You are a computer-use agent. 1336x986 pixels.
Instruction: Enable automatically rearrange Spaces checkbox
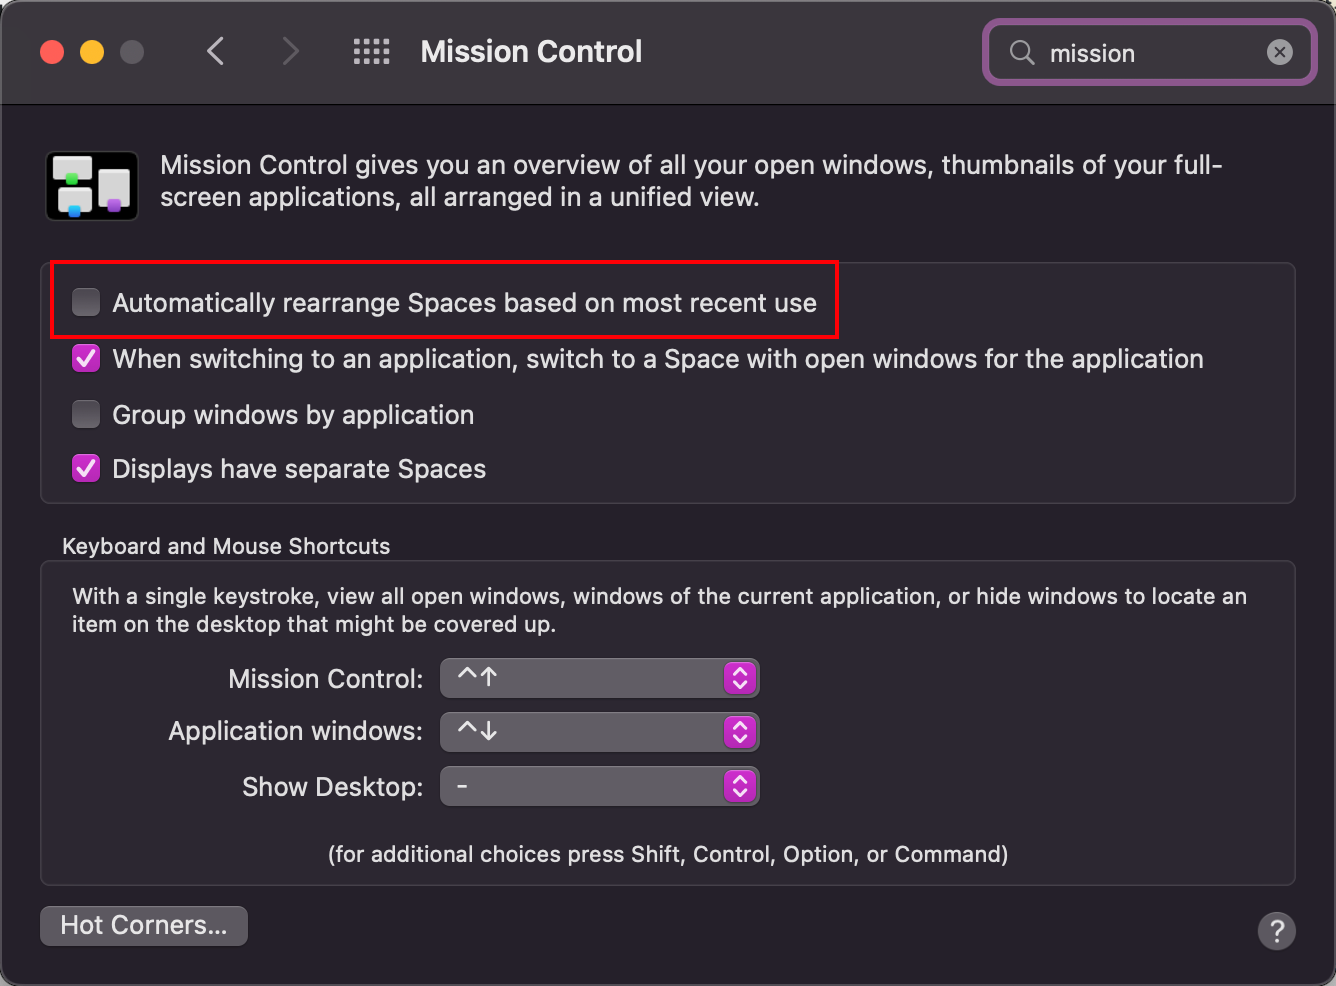tap(86, 302)
